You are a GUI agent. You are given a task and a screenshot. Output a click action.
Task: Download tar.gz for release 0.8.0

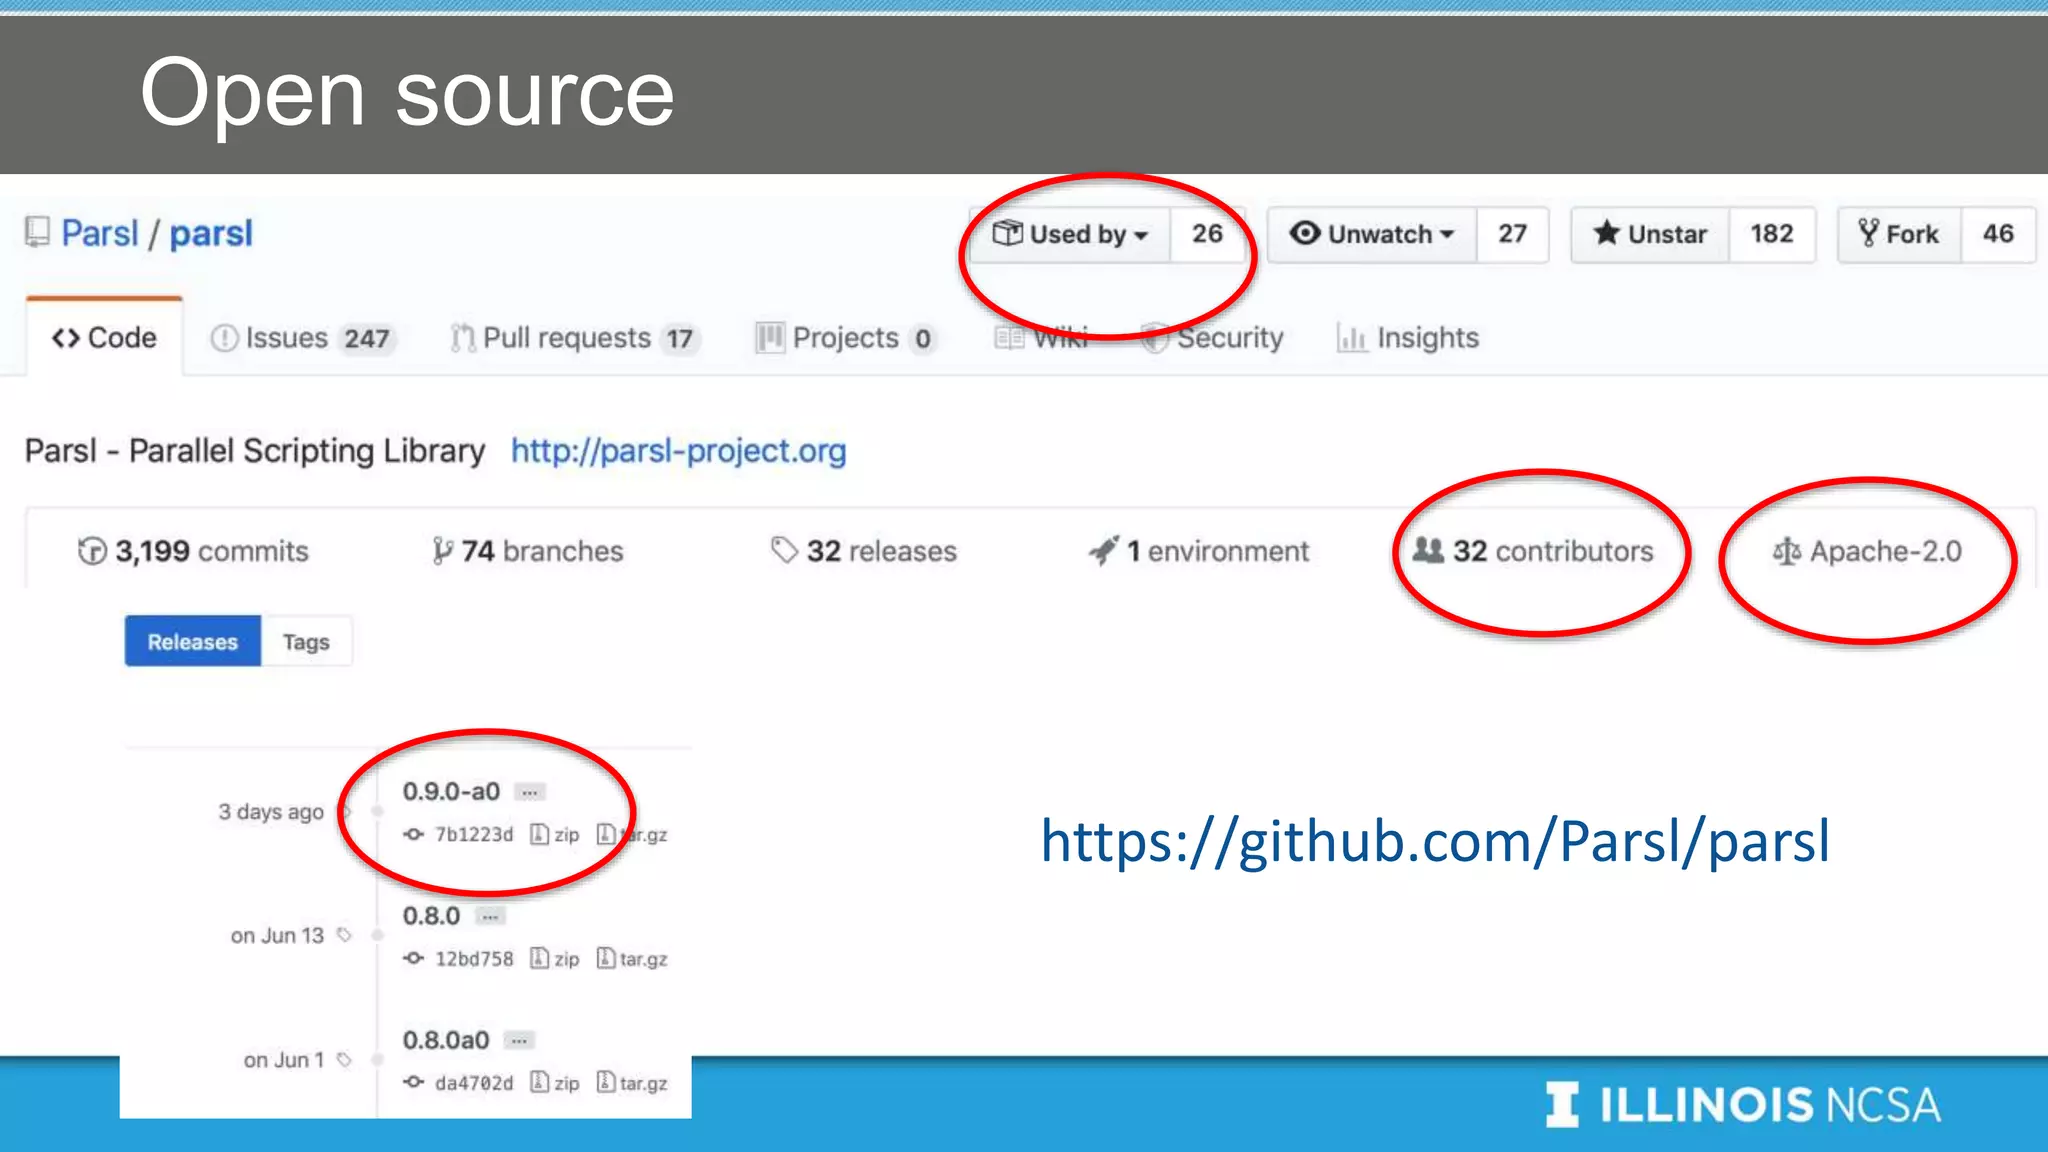[632, 959]
